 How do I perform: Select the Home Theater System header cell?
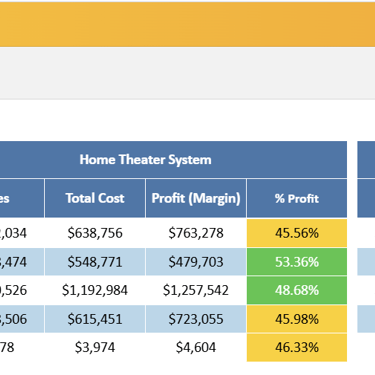click(173, 160)
